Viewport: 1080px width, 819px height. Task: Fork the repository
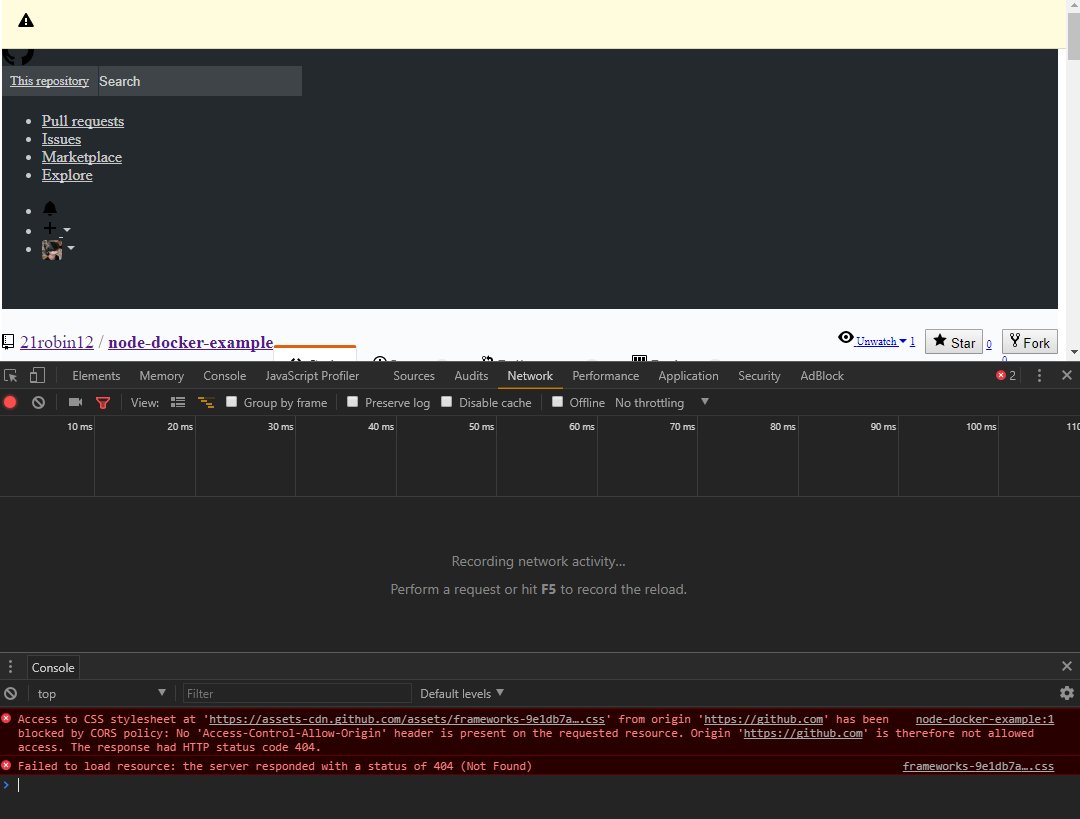coord(1029,342)
